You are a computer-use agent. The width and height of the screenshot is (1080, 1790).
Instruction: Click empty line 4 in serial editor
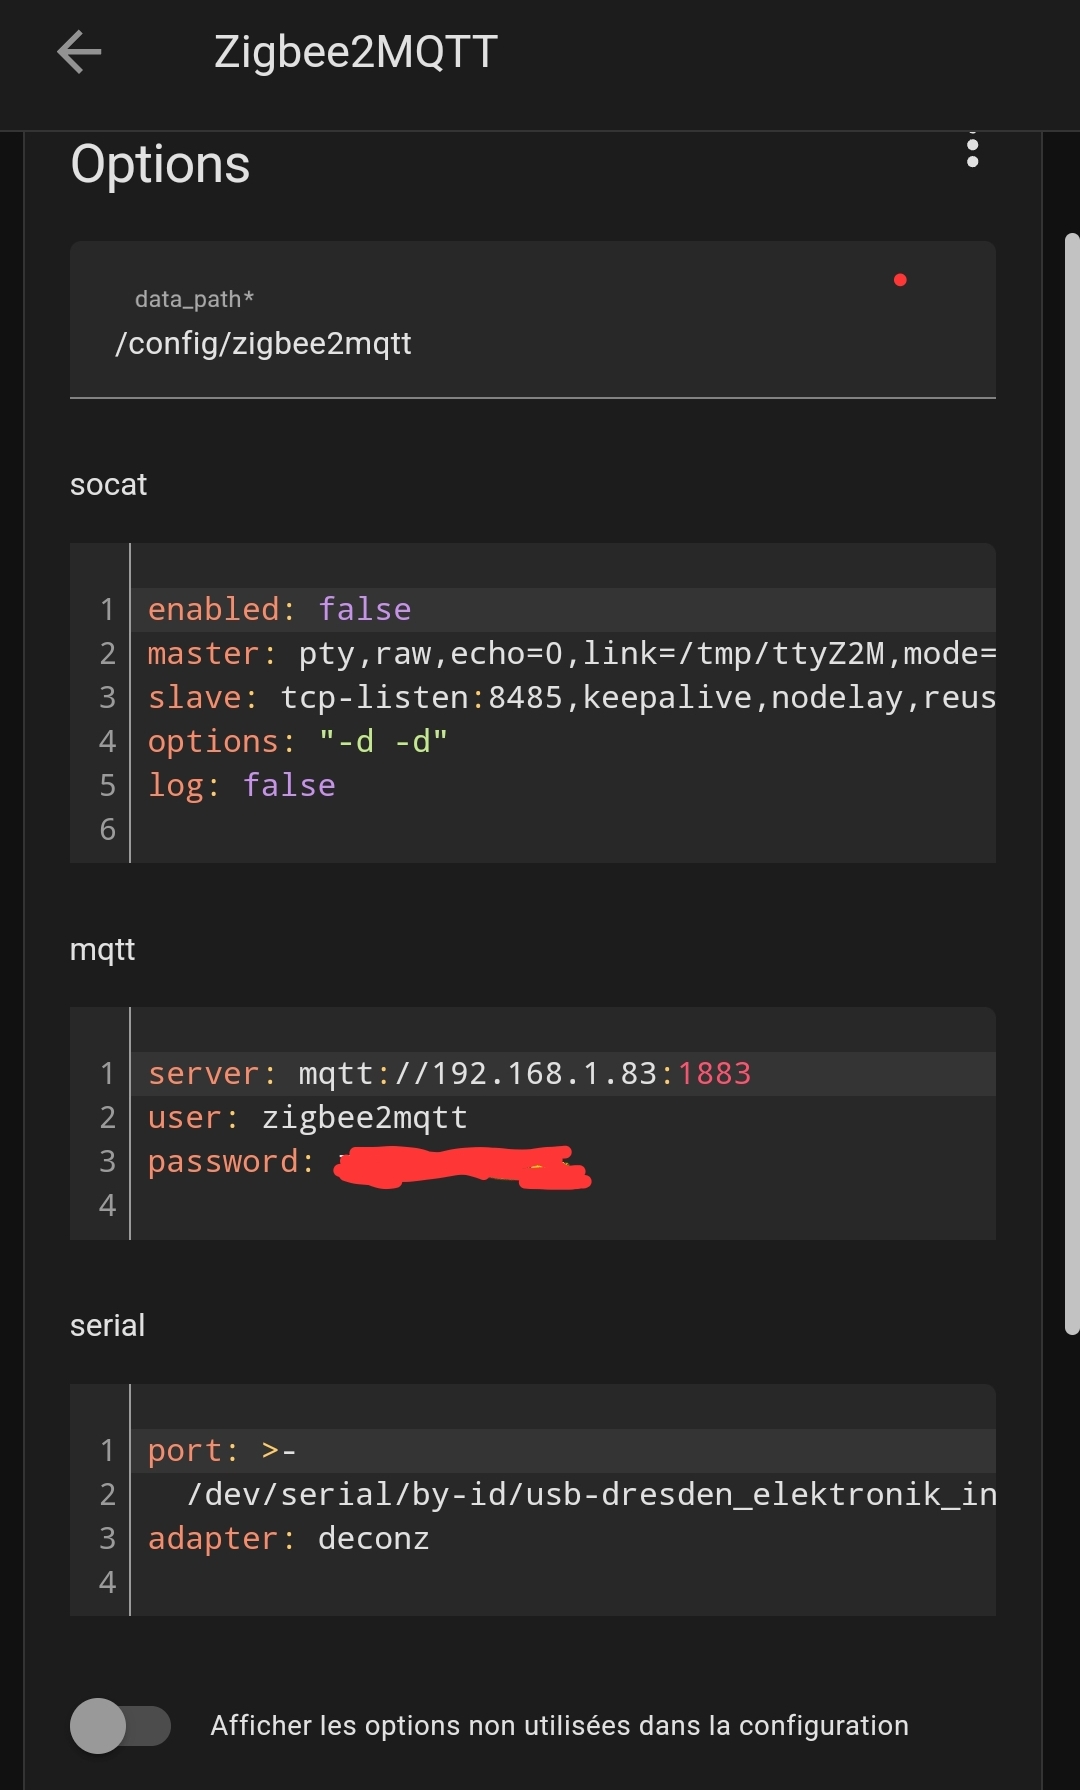tap(564, 1582)
